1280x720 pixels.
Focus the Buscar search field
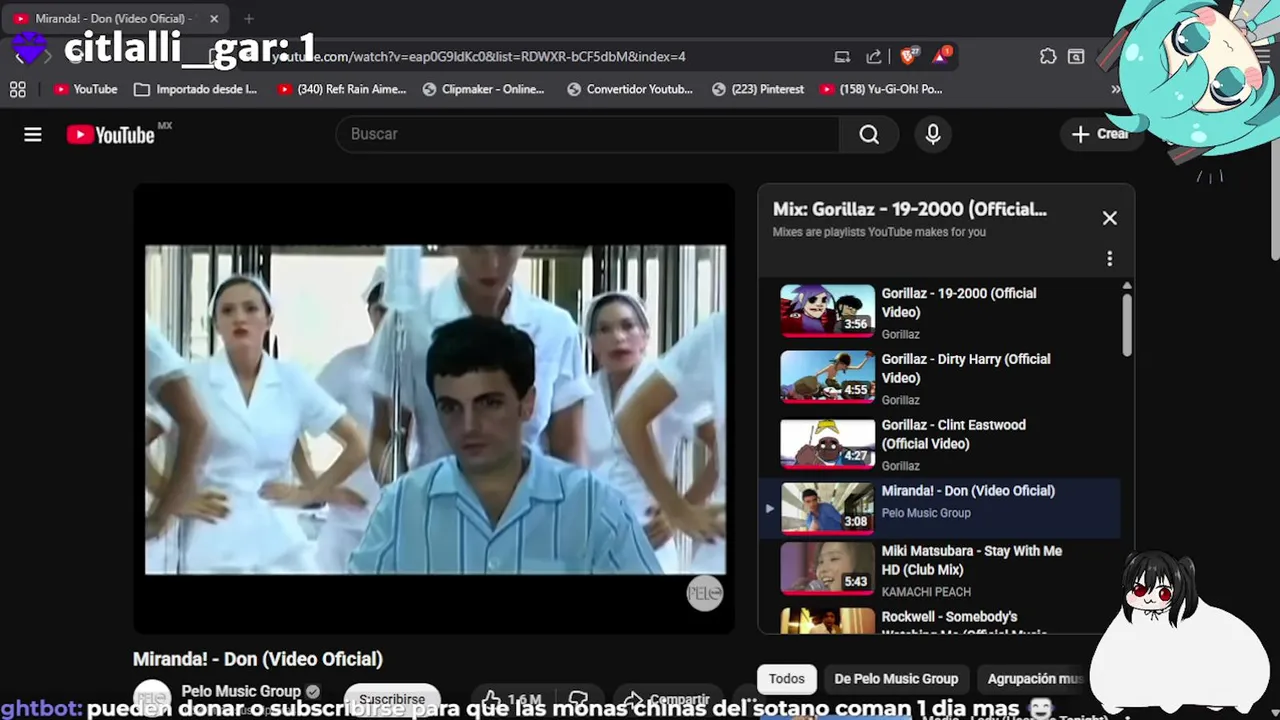(588, 134)
